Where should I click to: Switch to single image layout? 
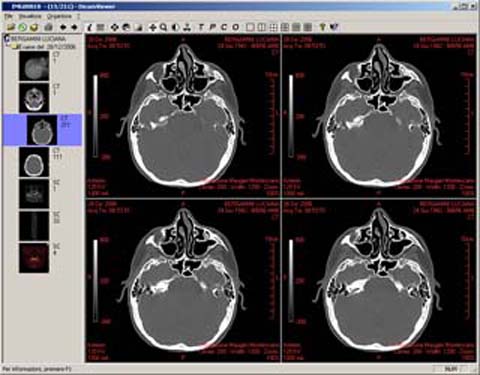tap(250, 27)
